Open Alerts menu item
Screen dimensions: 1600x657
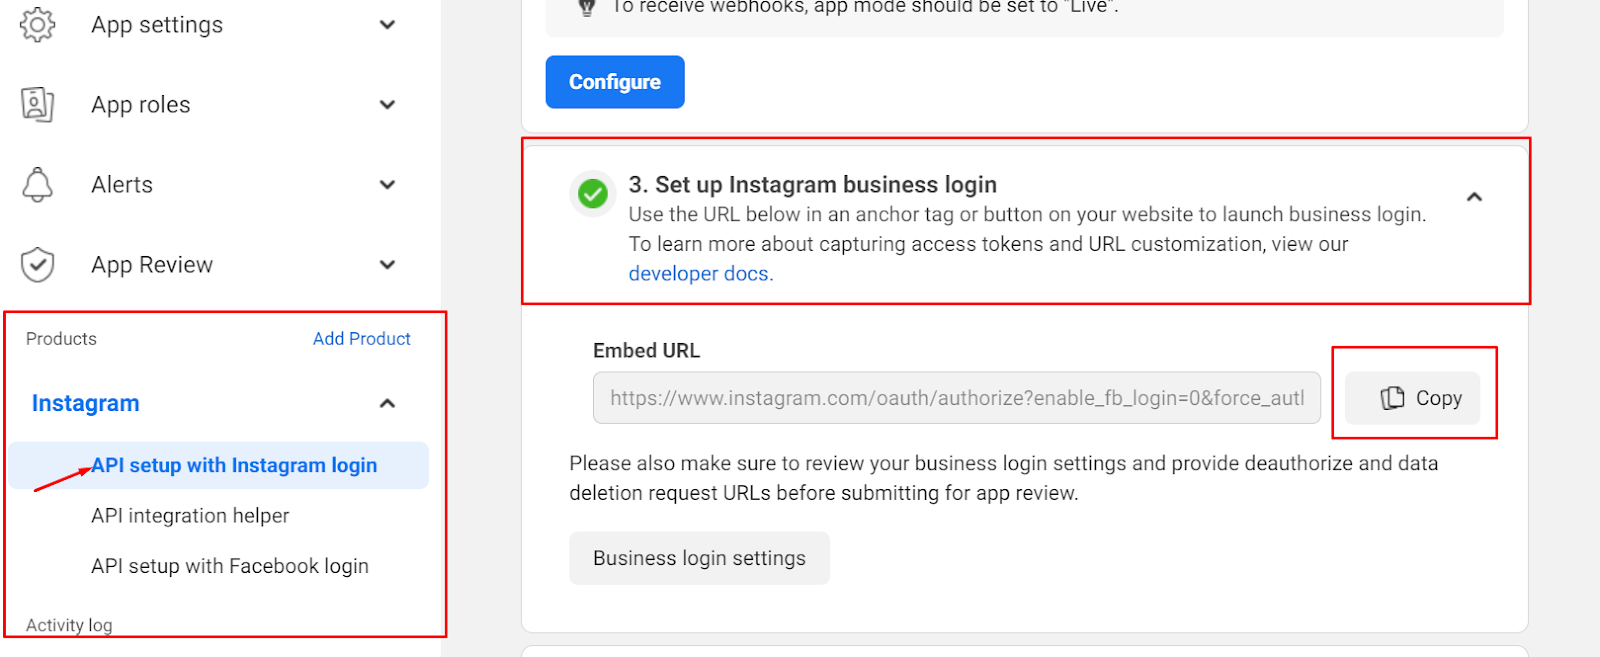coord(122,185)
